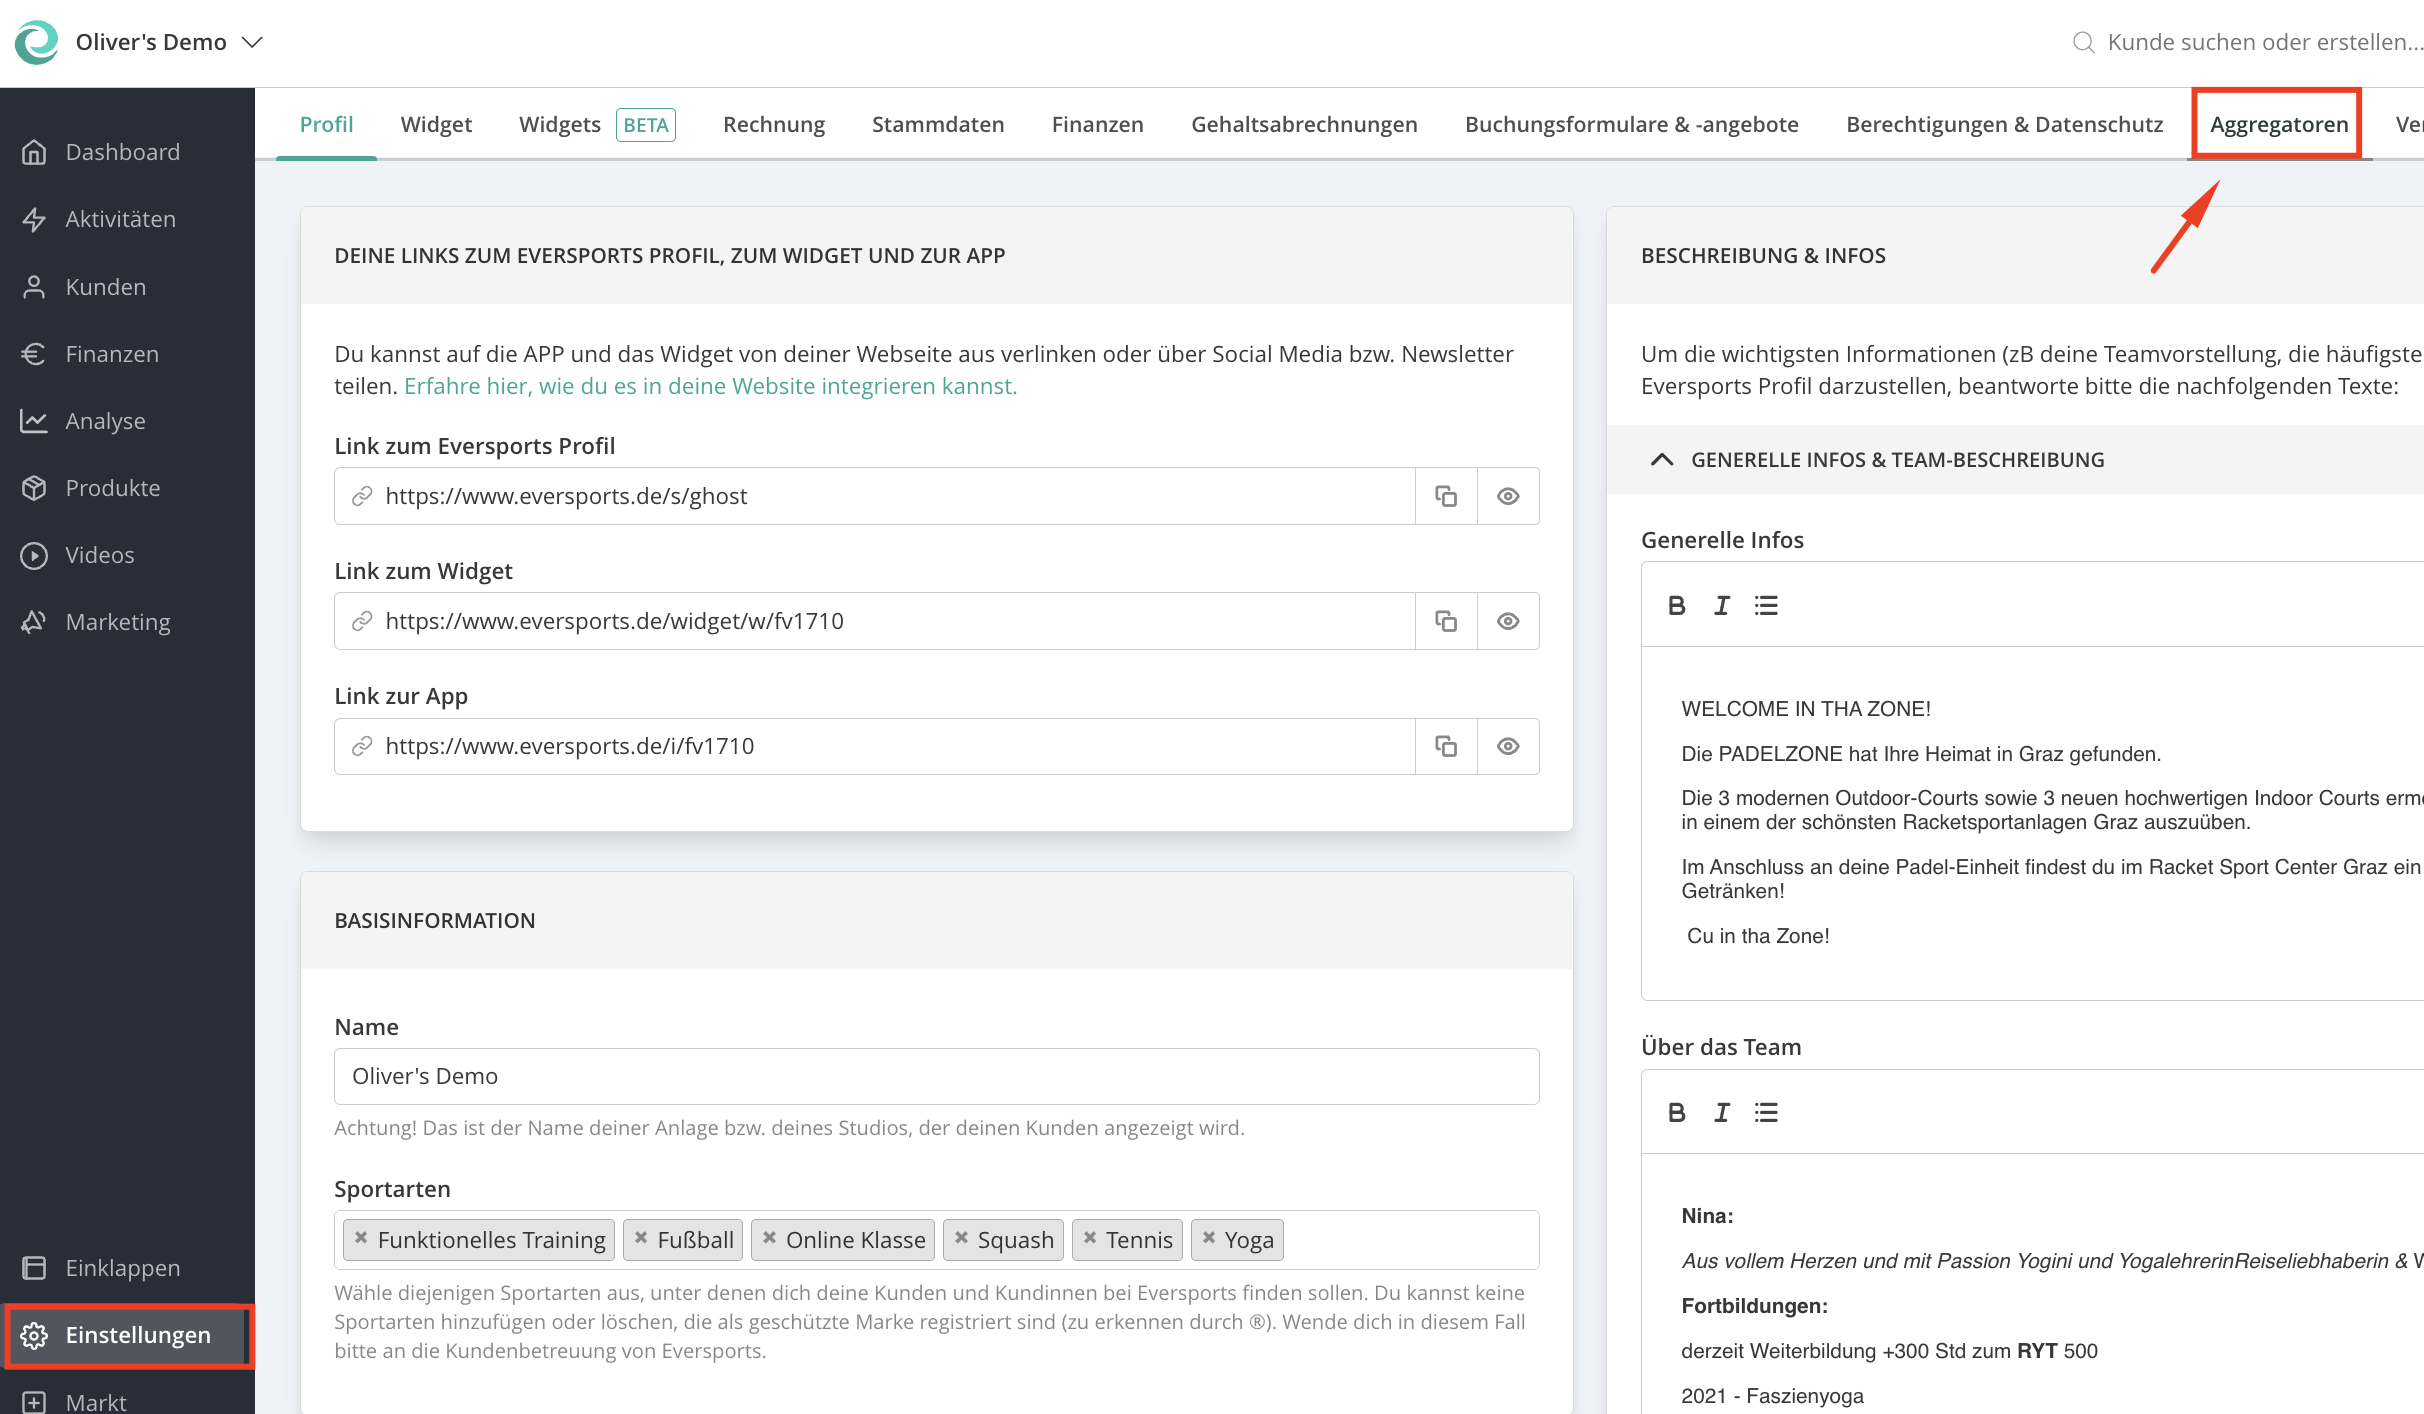Click the 'Cu in tha Zone!' line
The height and width of the screenshot is (1414, 2424).
click(x=1757, y=936)
